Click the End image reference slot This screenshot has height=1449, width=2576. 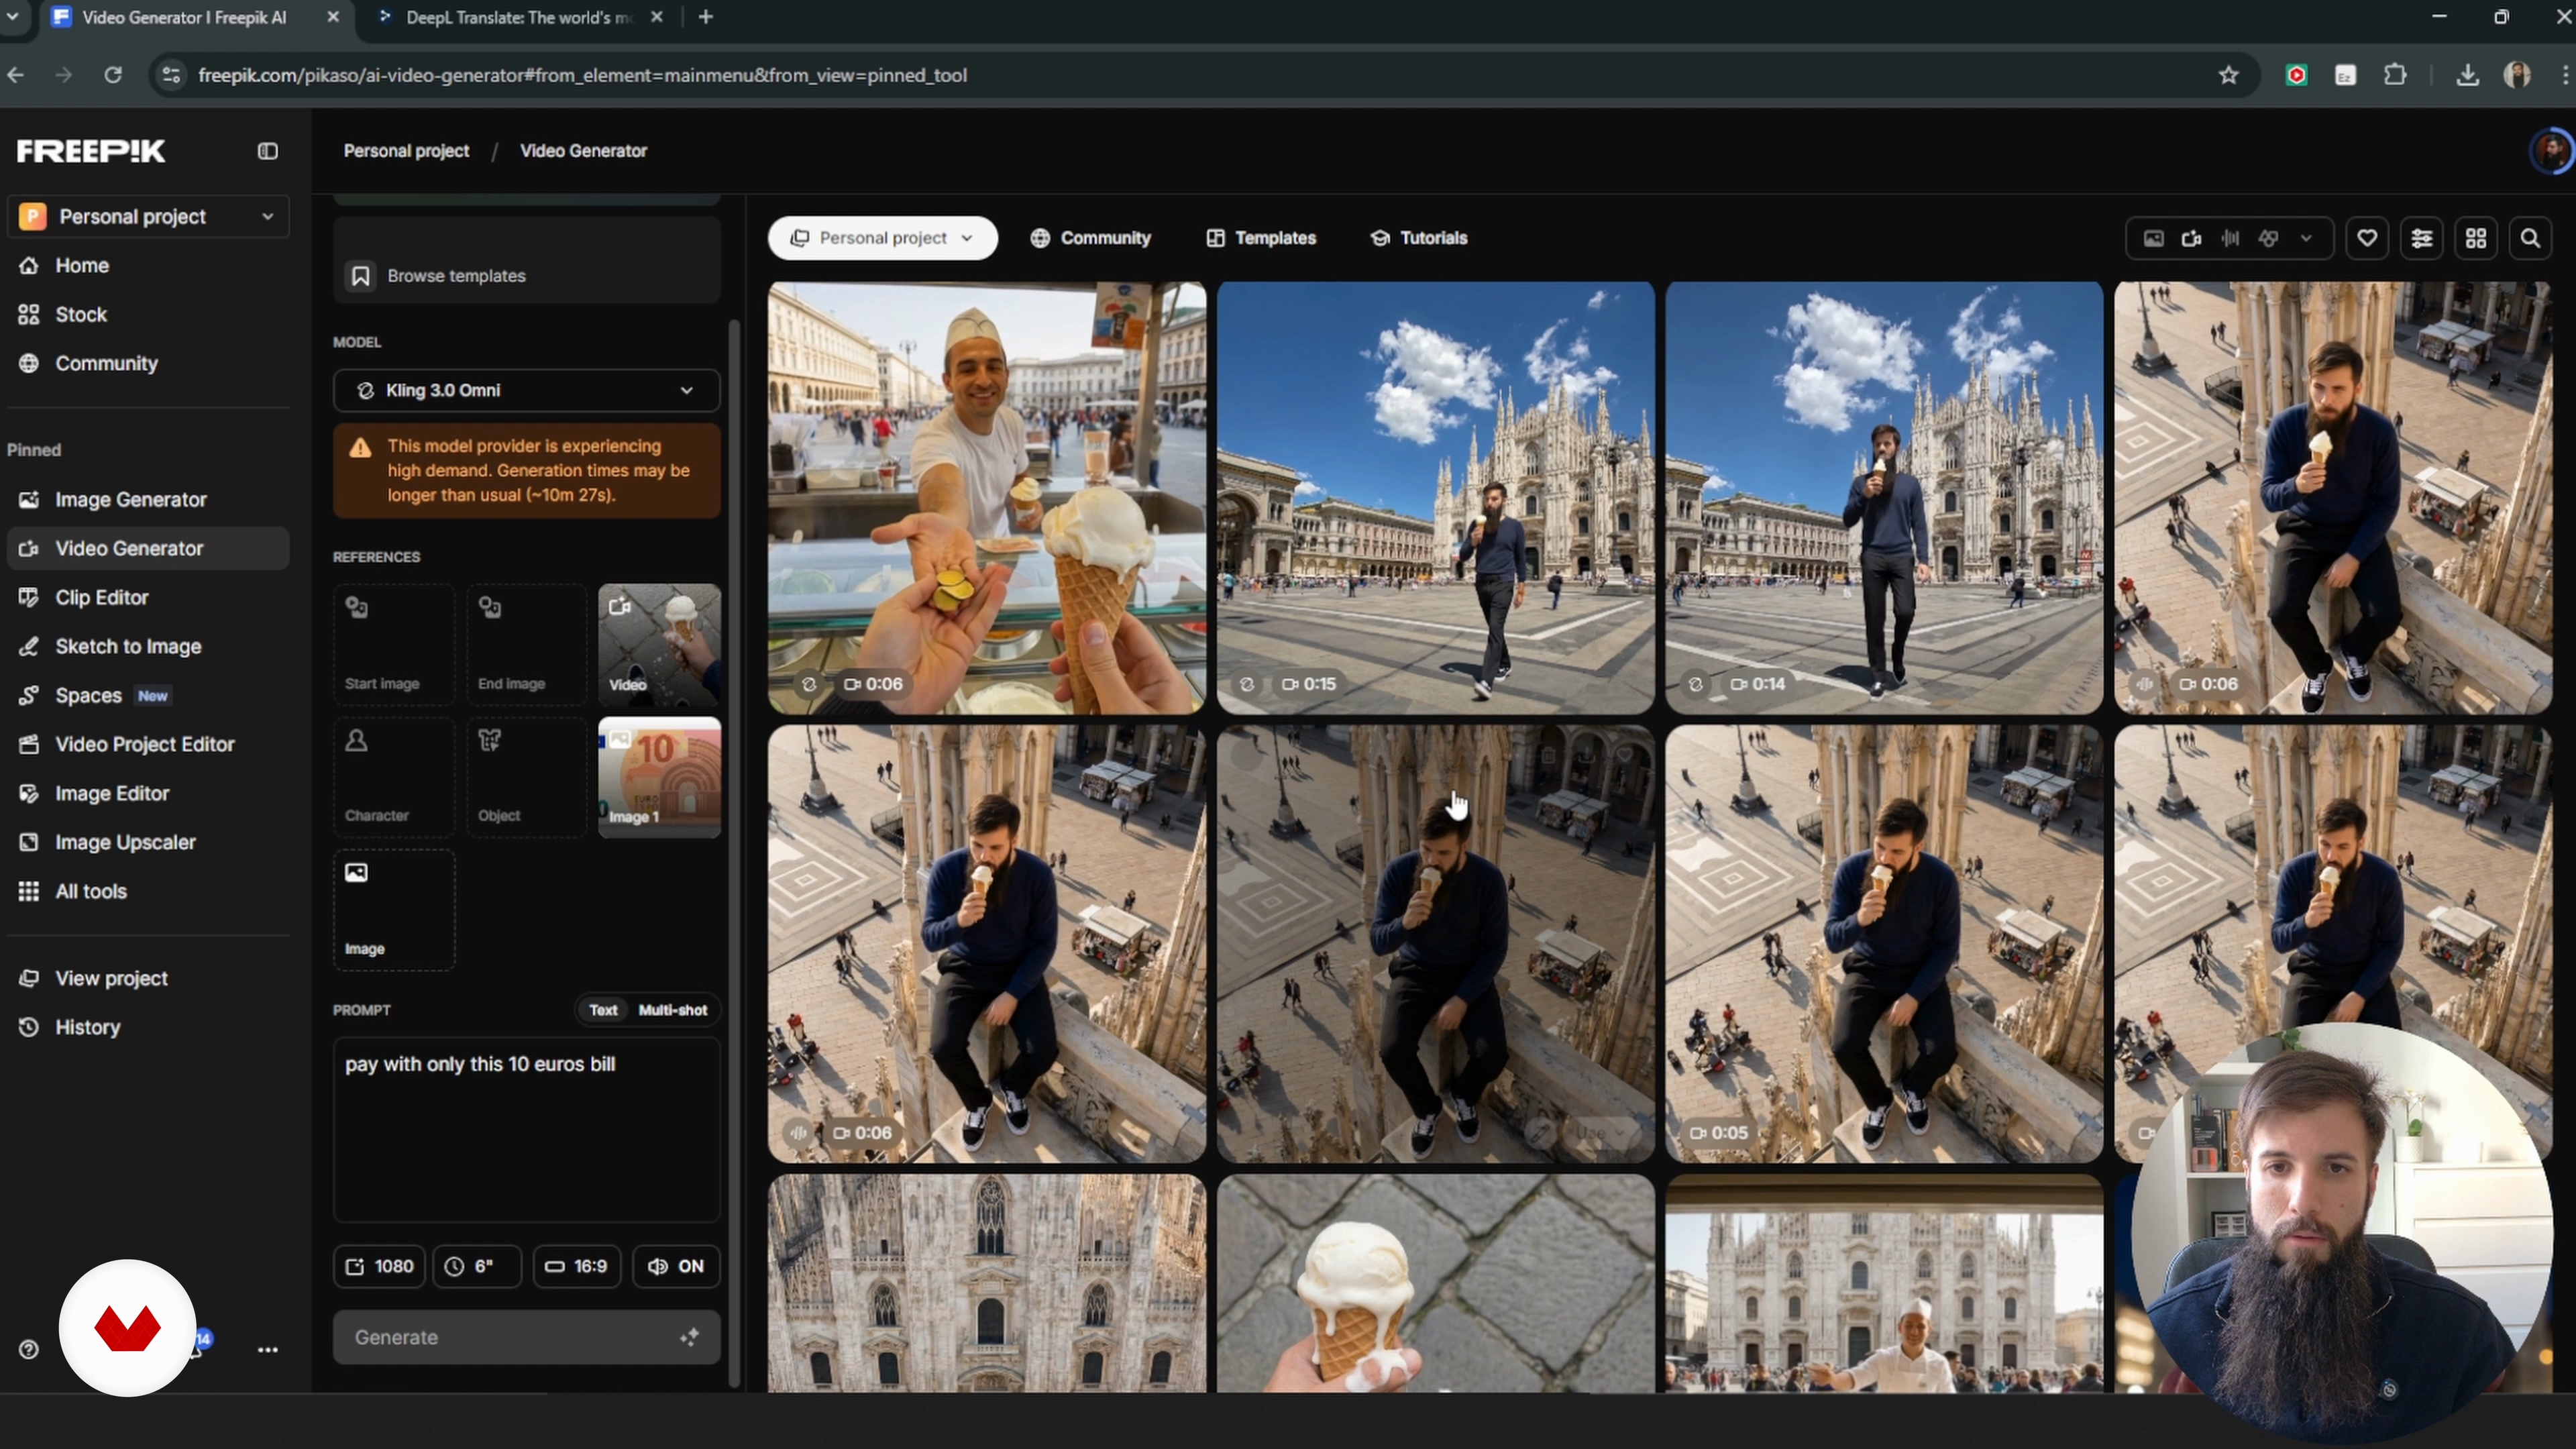tap(526, 645)
